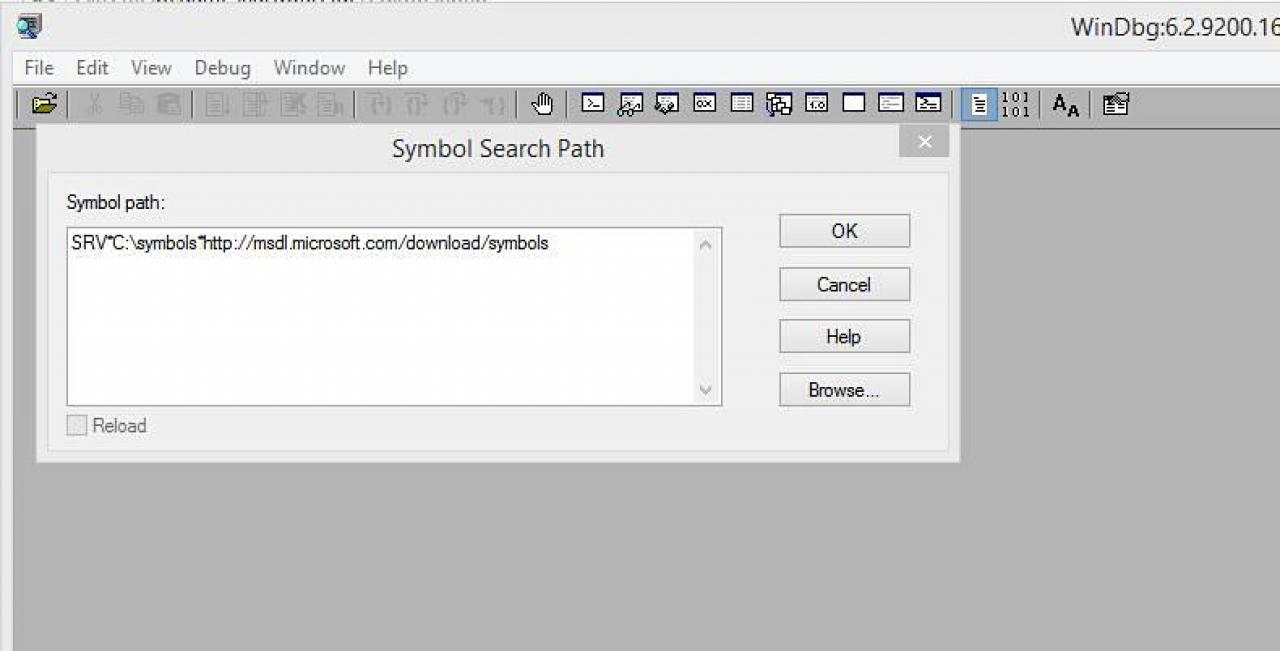Screen dimensions: 1280x651
Task: Open the Command window toolbar icon
Action: pos(593,103)
